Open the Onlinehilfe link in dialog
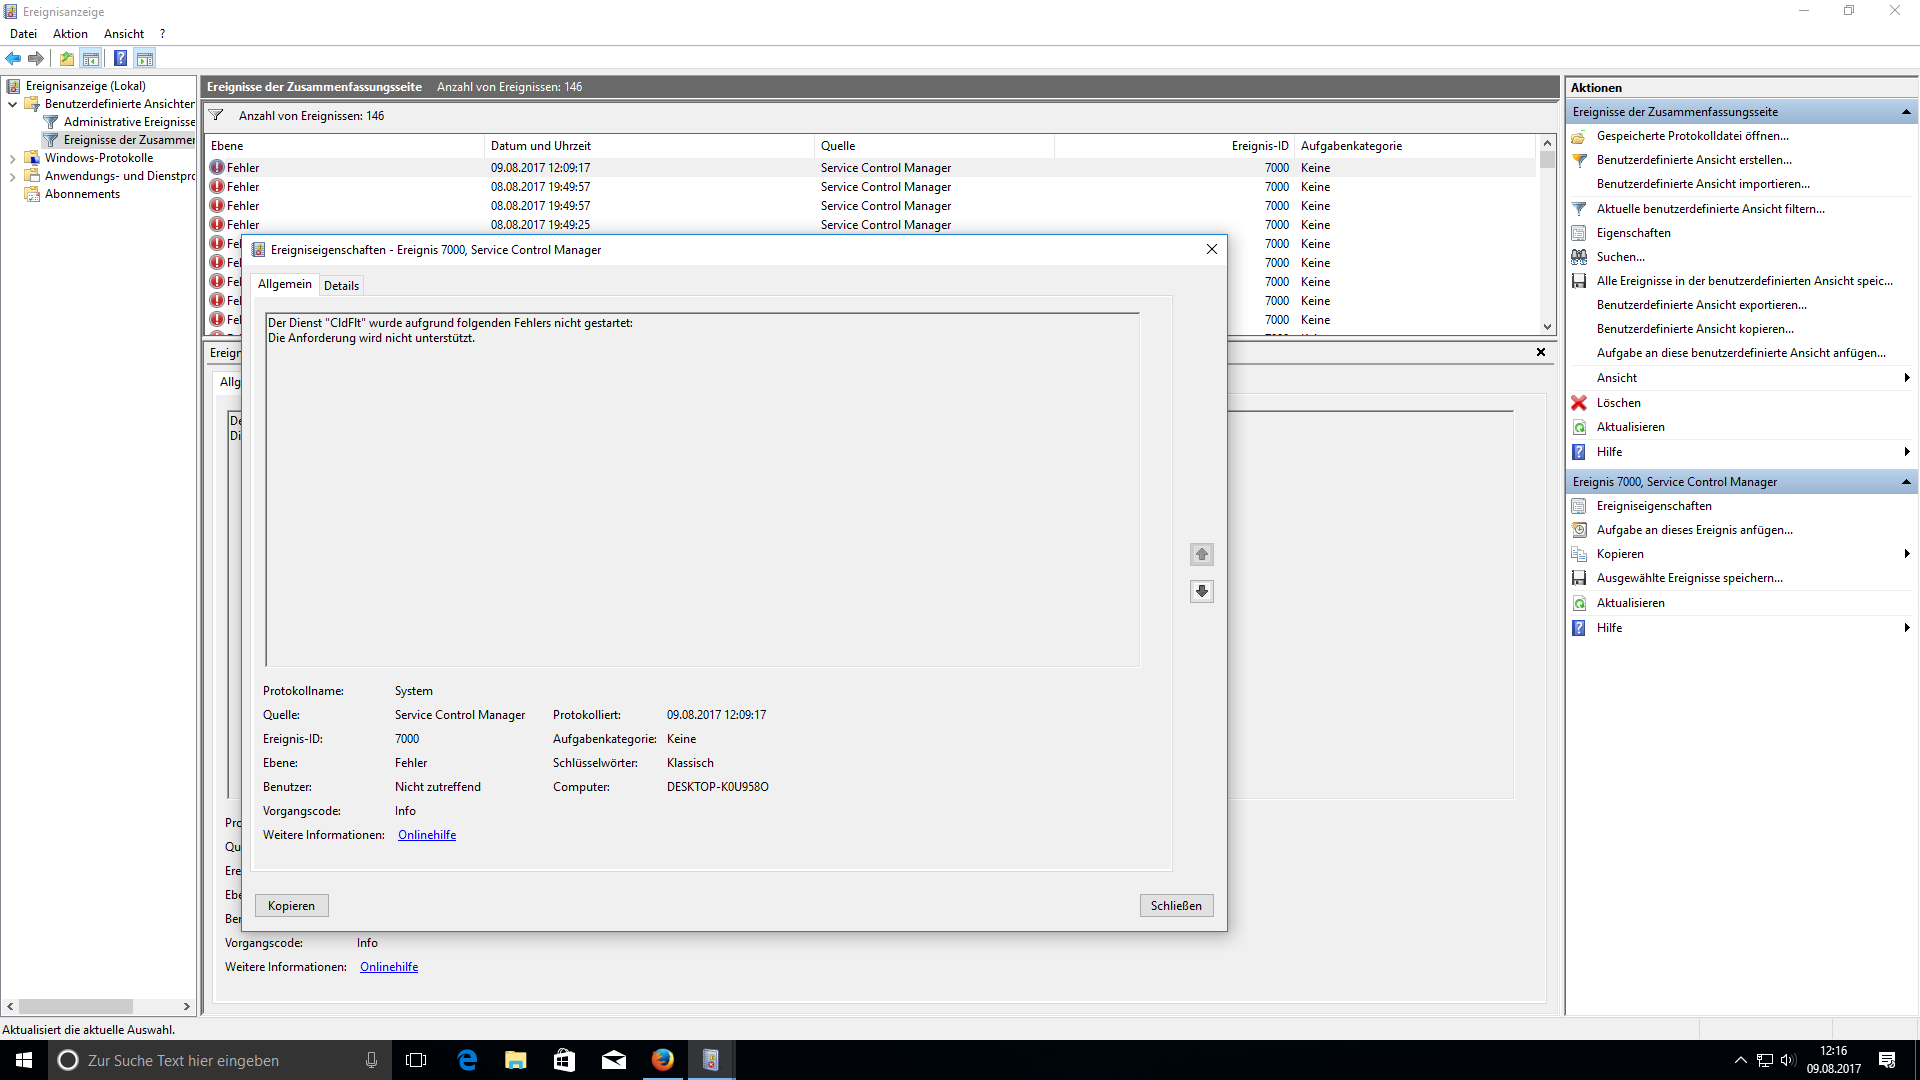Screen dimensions: 1920x1080 pos(427,835)
